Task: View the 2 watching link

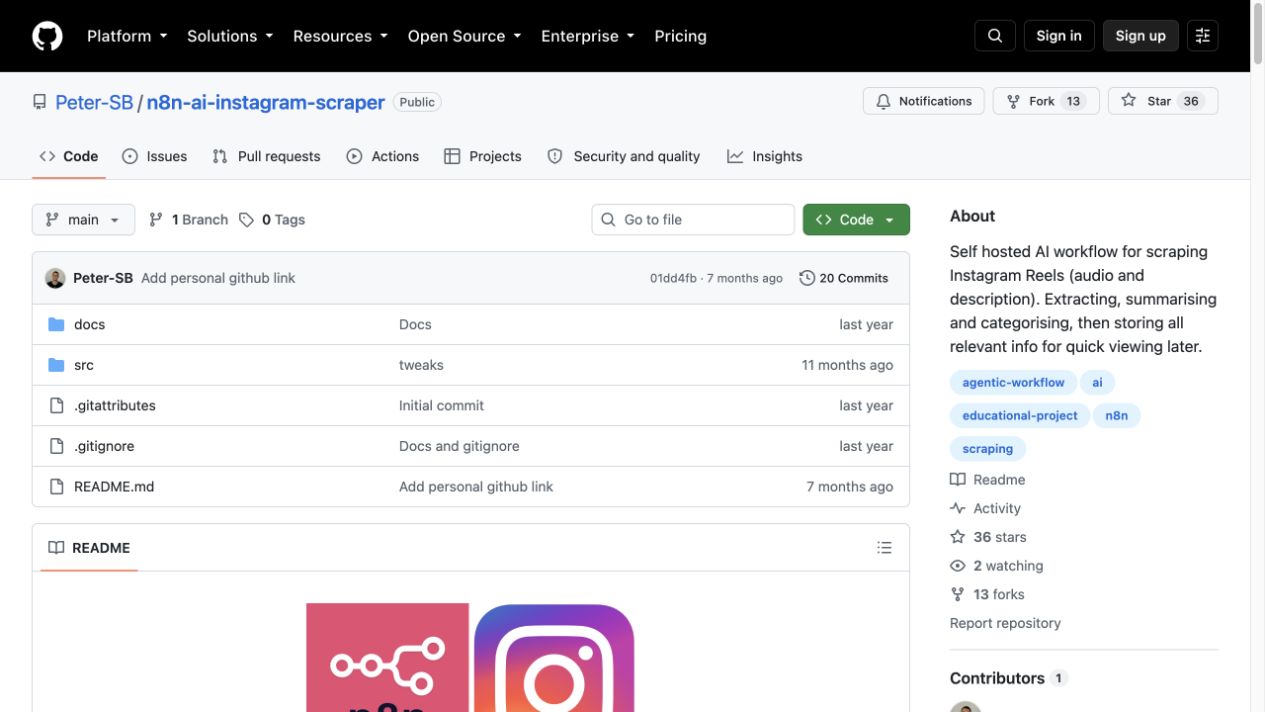Action: click(x=997, y=566)
